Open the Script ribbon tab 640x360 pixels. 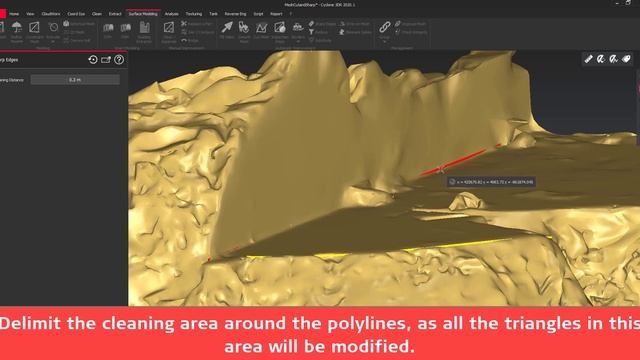258,14
